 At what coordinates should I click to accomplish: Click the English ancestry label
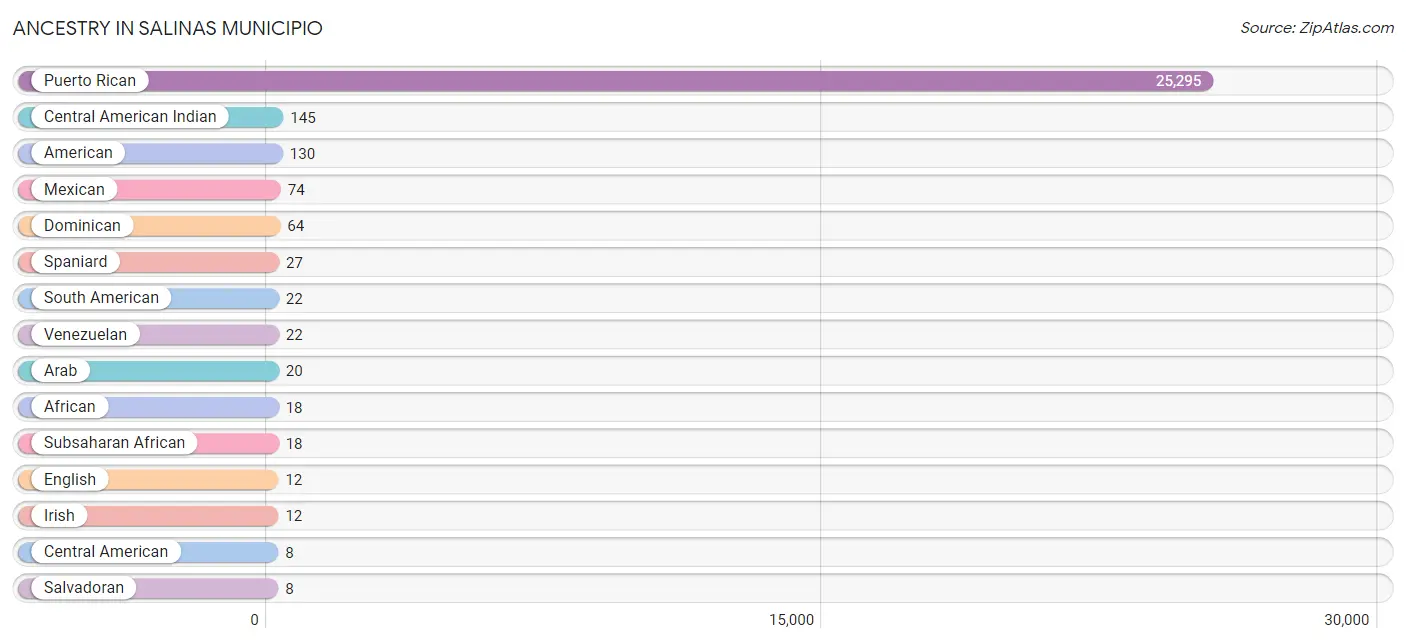tap(70, 480)
